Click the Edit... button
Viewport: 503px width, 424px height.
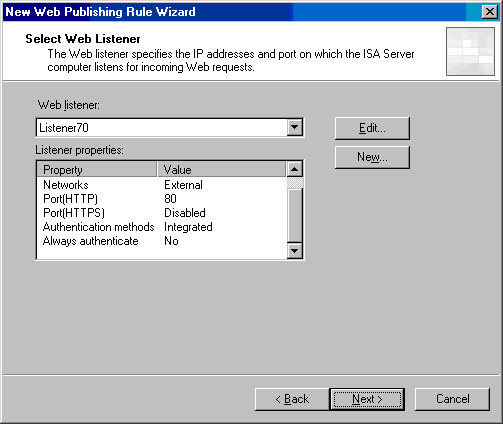[372, 128]
